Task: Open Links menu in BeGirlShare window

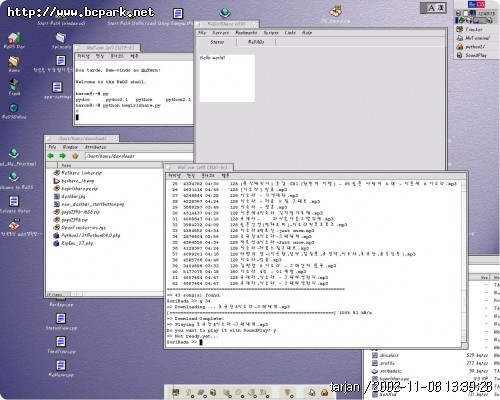Action: 290,33
